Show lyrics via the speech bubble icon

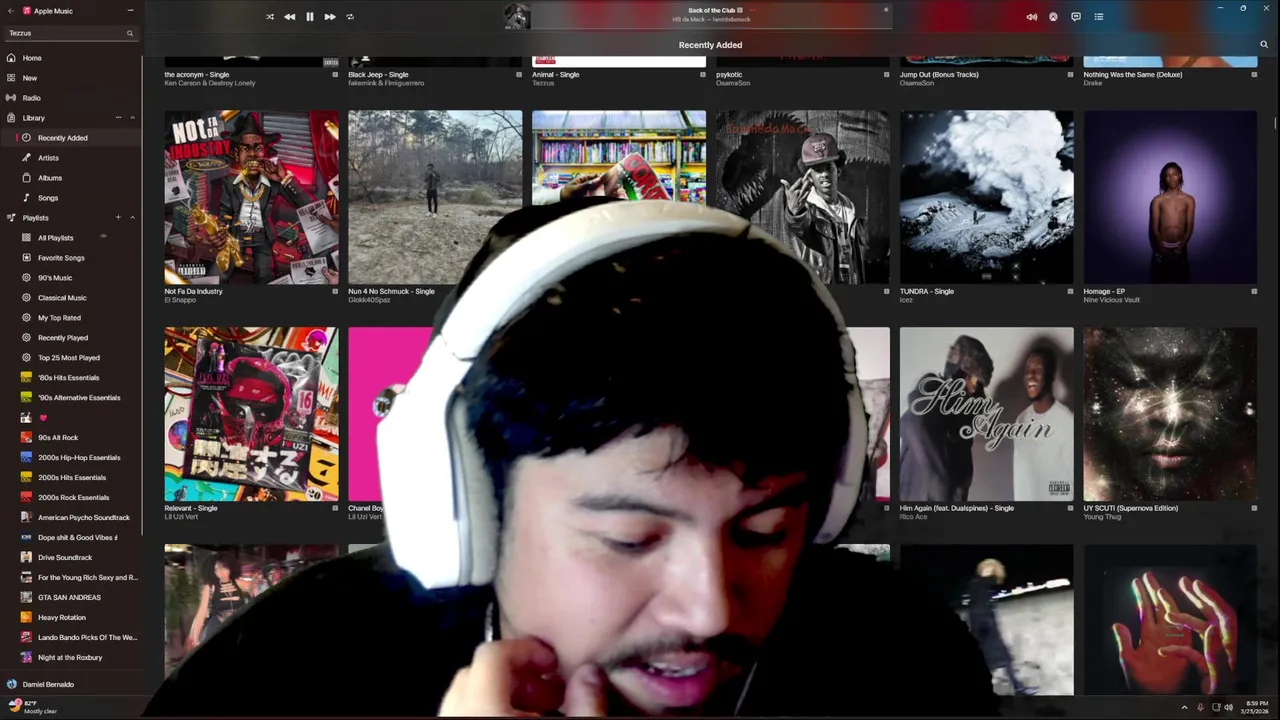(x=1076, y=17)
